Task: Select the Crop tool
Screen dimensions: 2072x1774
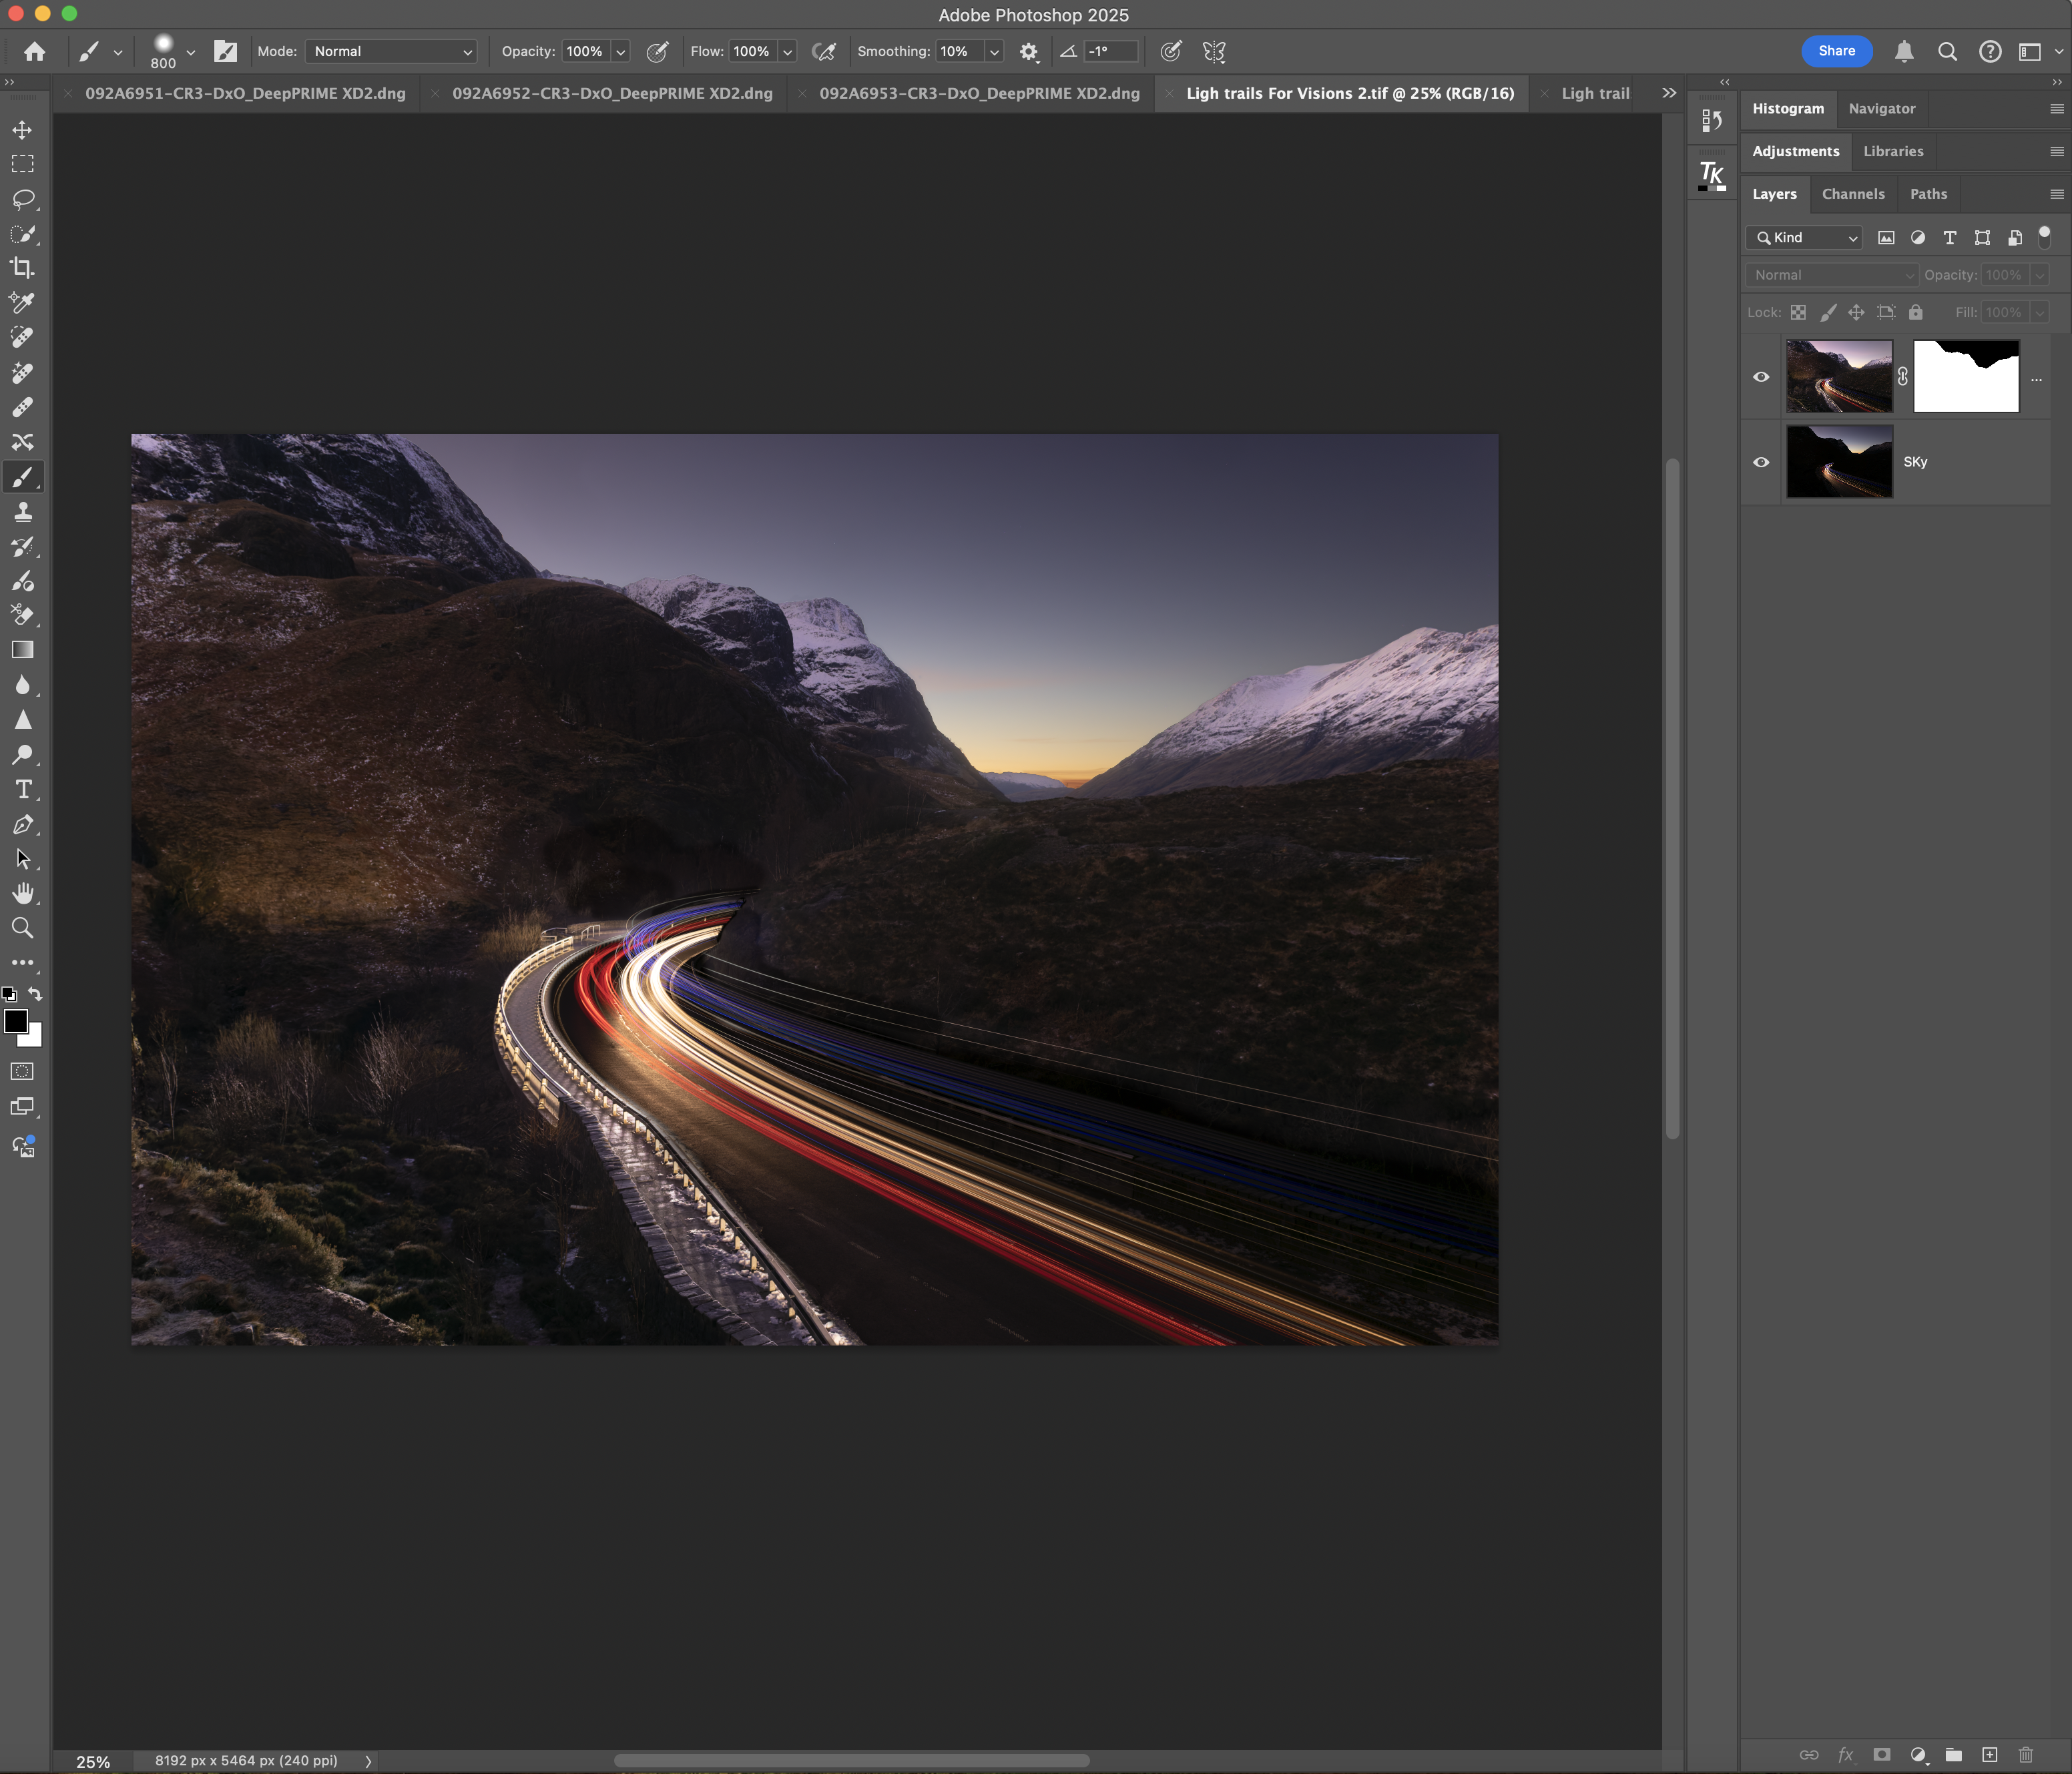Action: point(22,268)
